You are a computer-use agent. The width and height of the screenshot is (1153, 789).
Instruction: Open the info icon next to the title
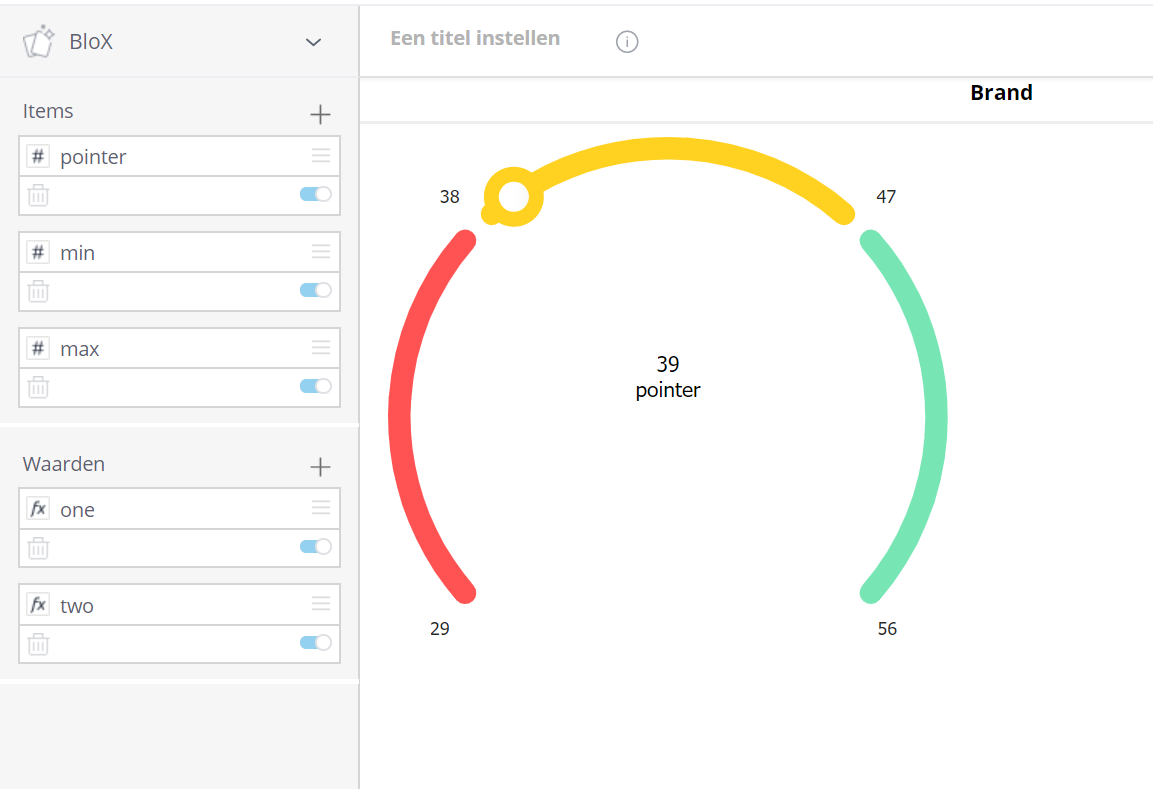point(626,41)
